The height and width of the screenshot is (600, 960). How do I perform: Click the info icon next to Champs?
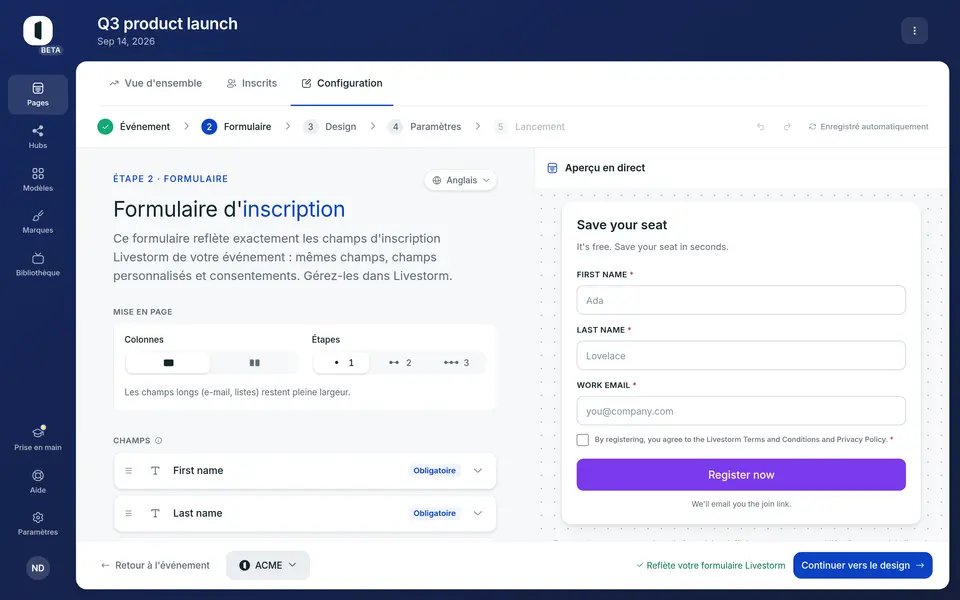159,440
